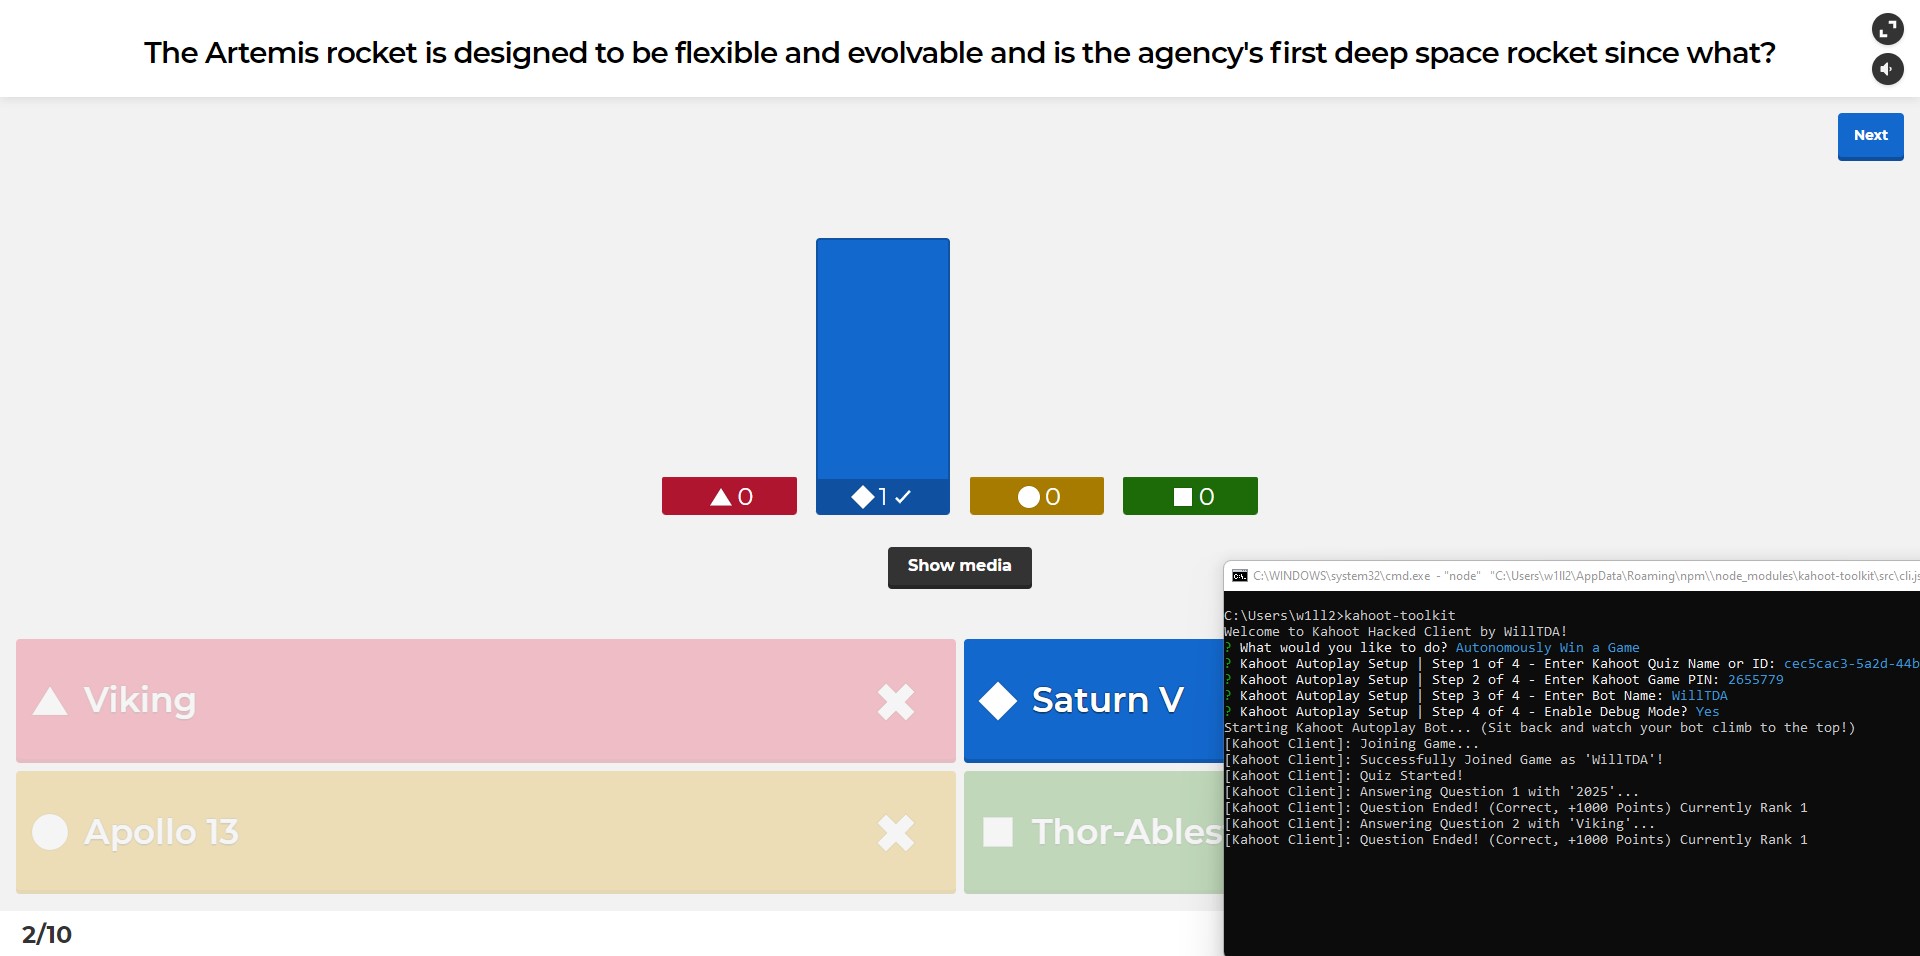Click the diamond icon beside Saturn V
Screen dimensions: 1920x956
(998, 701)
